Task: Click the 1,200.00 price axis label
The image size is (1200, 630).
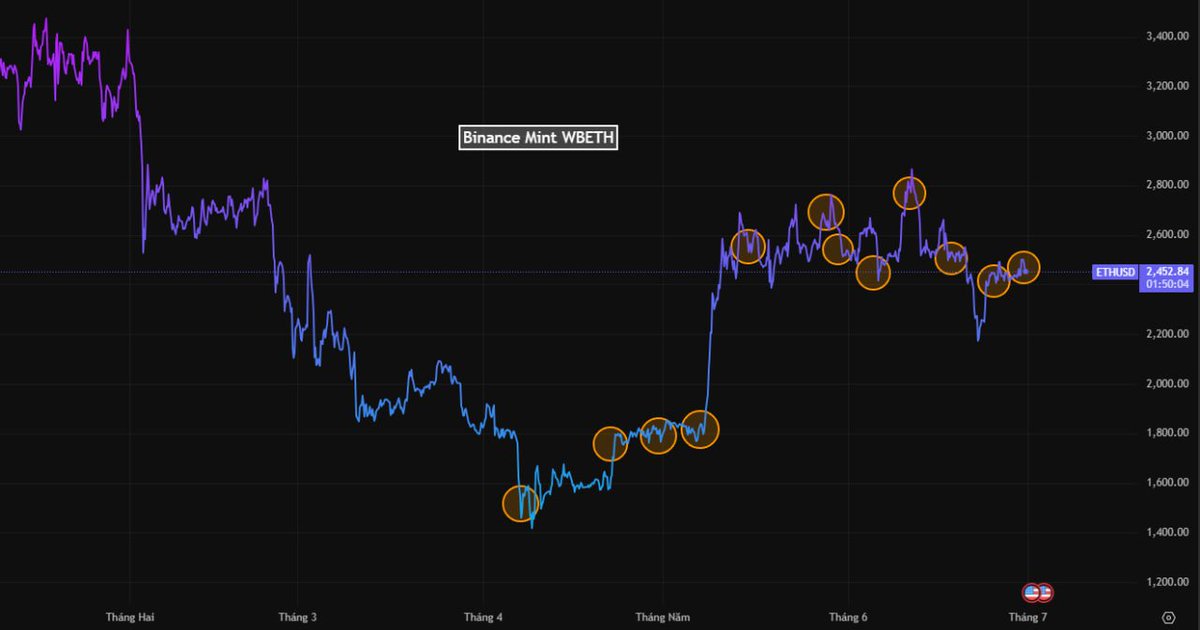Action: coord(1166,582)
